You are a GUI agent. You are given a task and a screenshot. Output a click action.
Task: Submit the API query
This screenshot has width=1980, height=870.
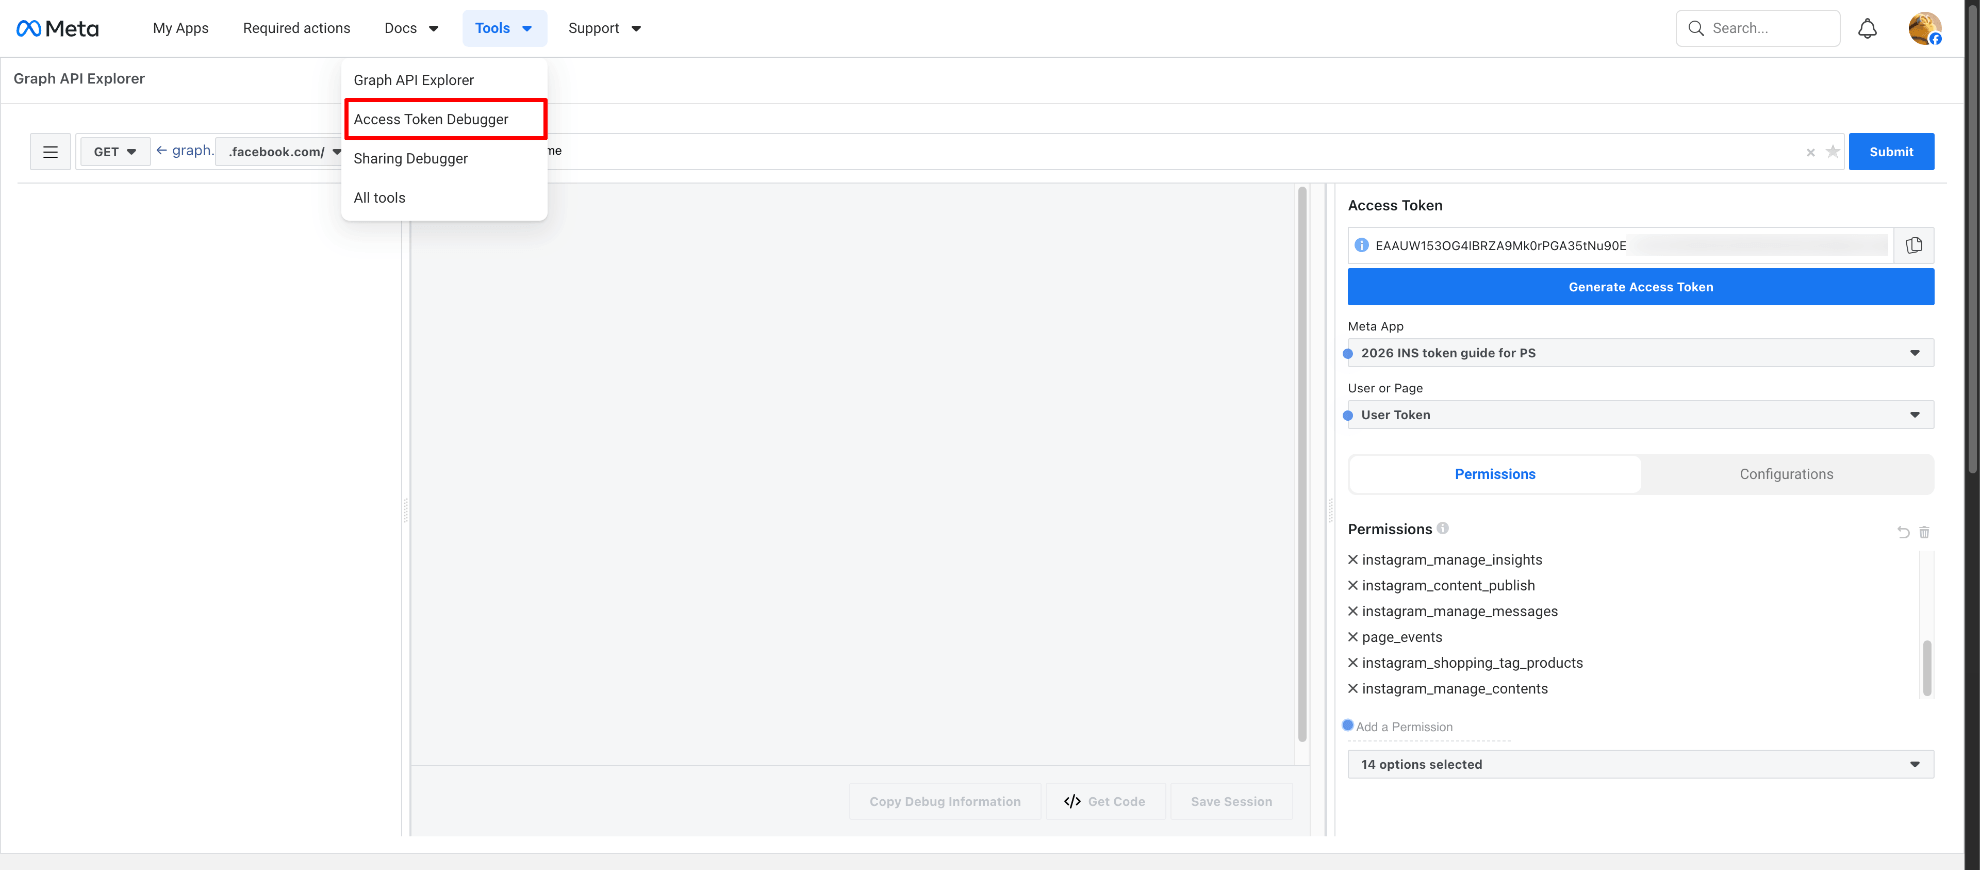pos(1890,152)
